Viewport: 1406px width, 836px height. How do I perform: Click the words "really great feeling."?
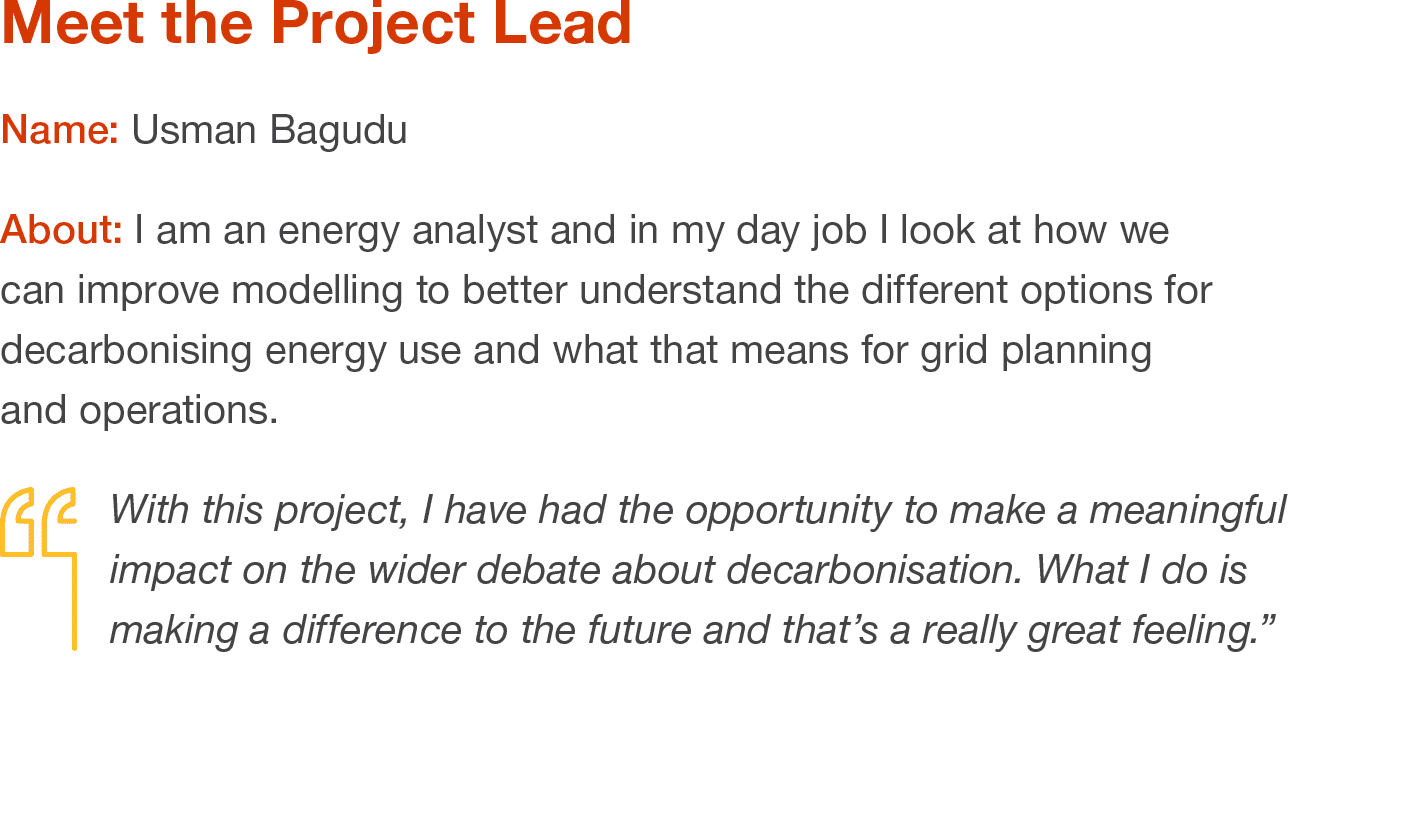tap(1097, 630)
